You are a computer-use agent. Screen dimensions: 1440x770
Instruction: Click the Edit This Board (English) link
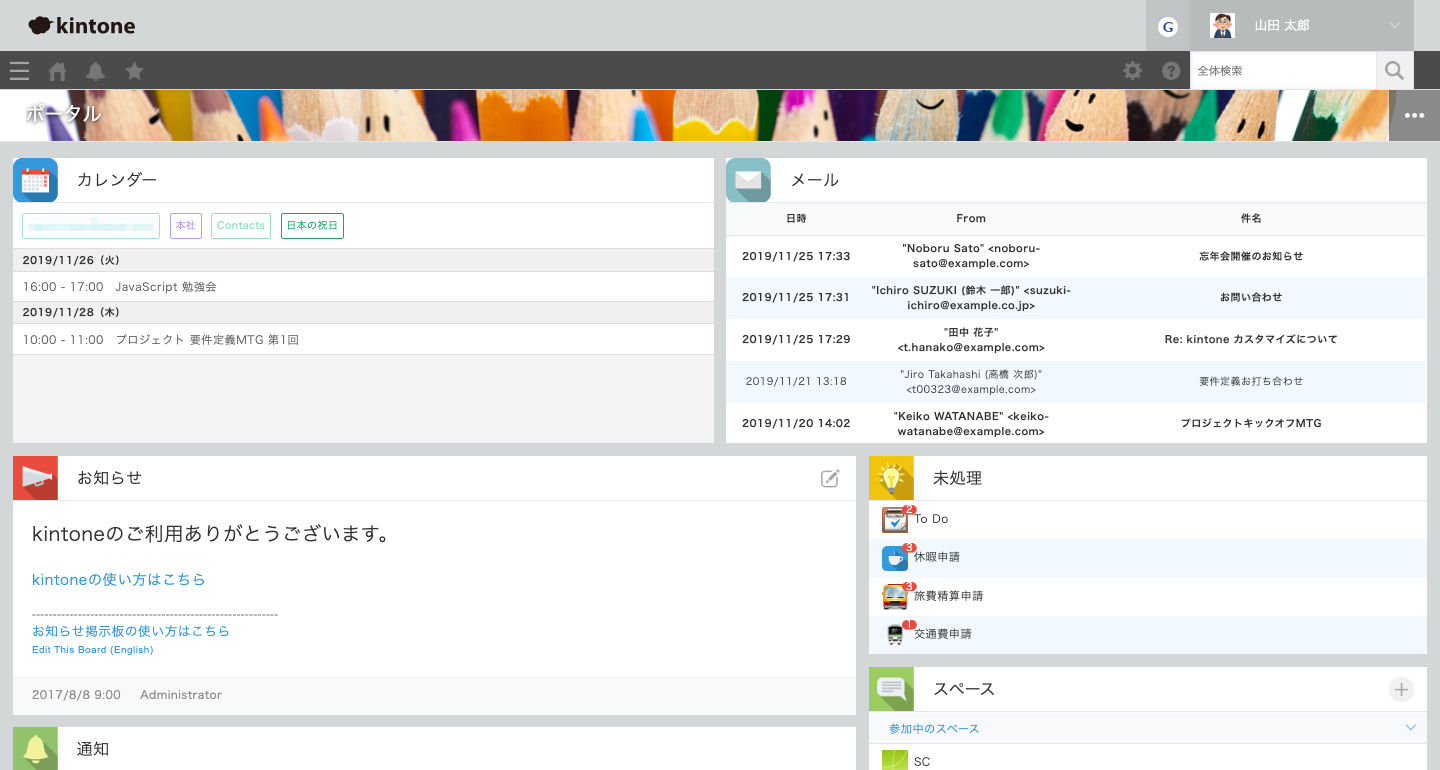point(92,650)
